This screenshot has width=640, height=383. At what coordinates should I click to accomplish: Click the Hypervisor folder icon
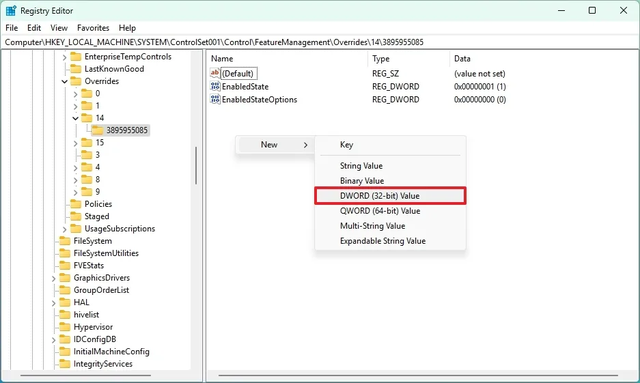click(x=65, y=327)
